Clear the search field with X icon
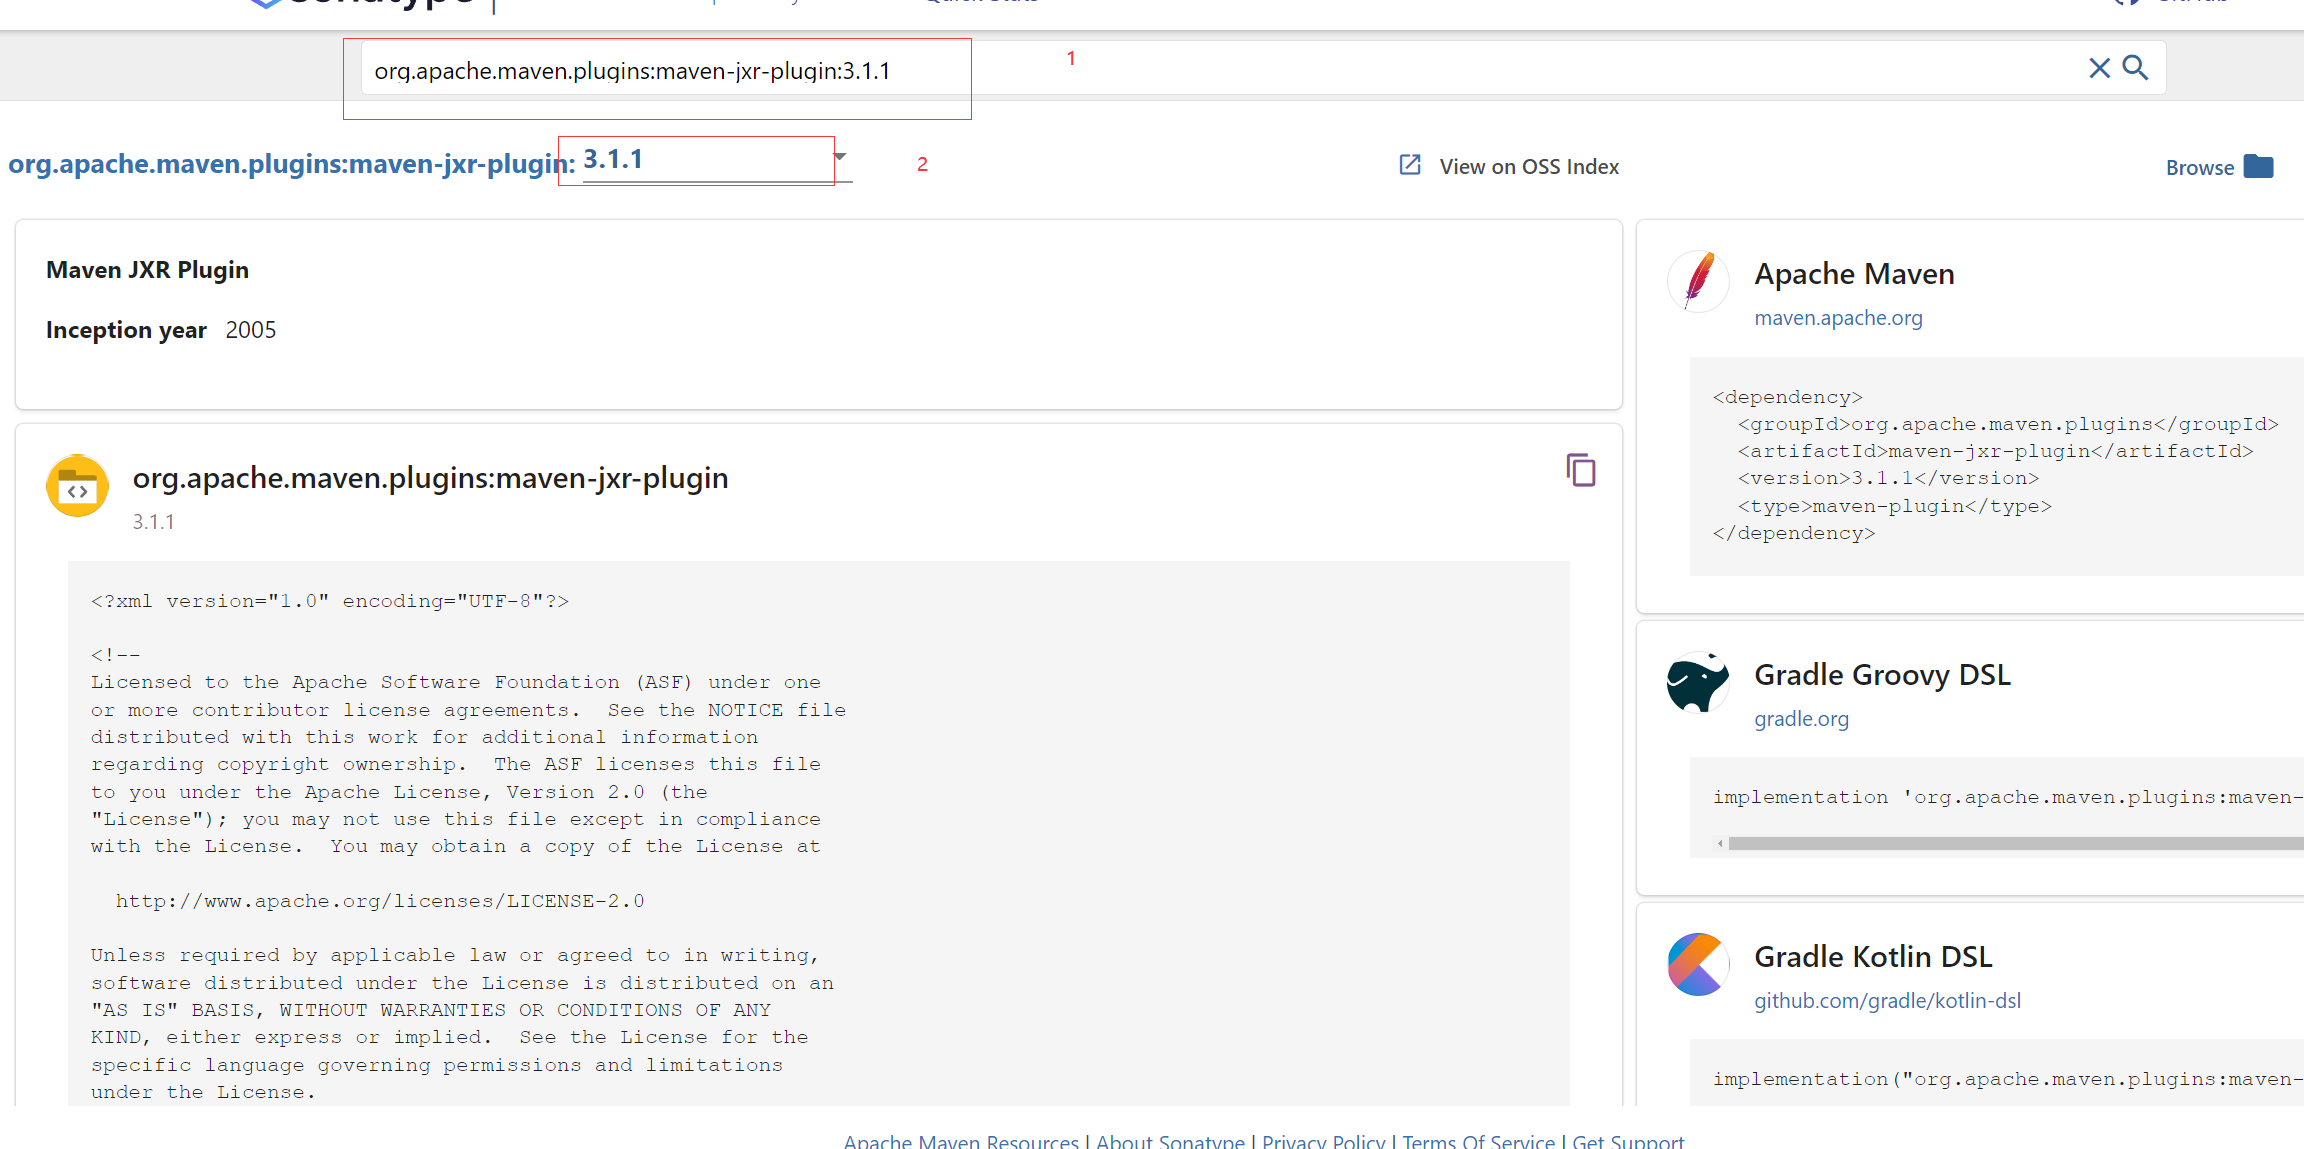 tap(2099, 68)
